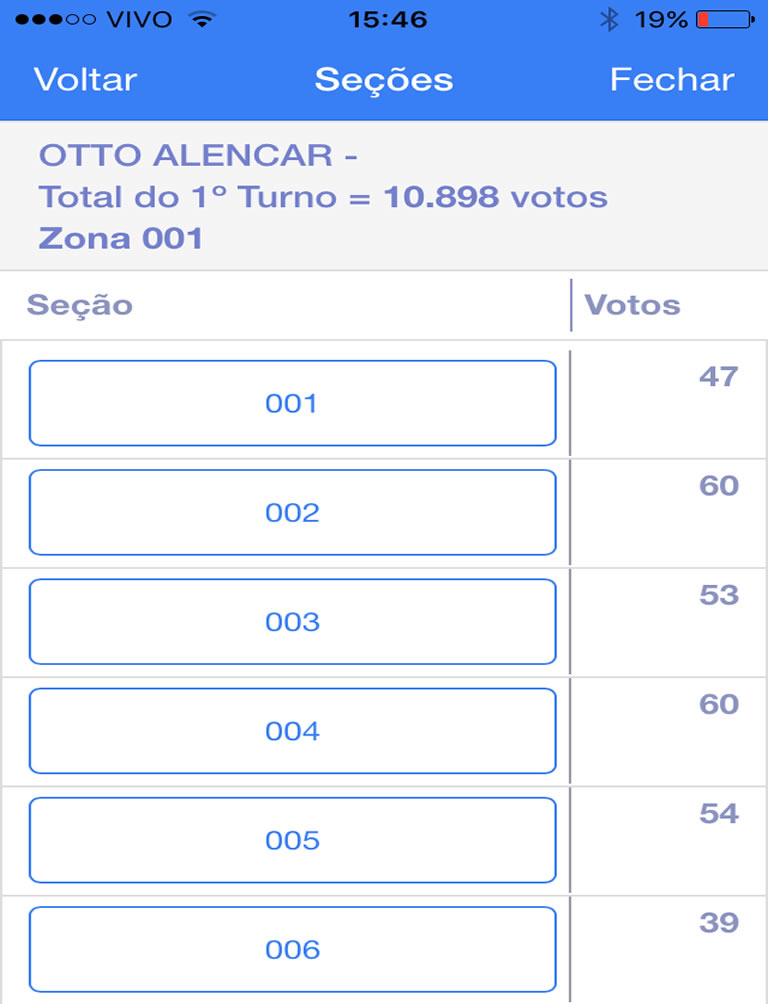The image size is (768, 1004).
Task: Tap the Fechar close button
Action: click(671, 80)
